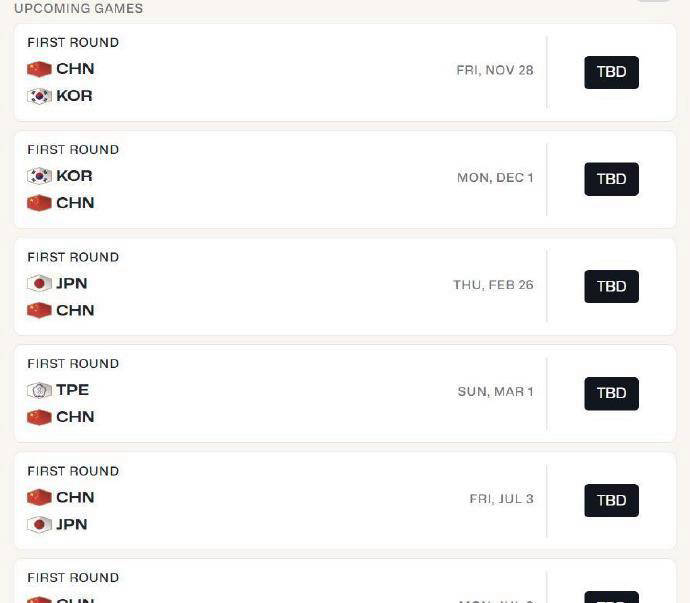Click TBD button for Sun, Mar 1 game

[x=611, y=393]
